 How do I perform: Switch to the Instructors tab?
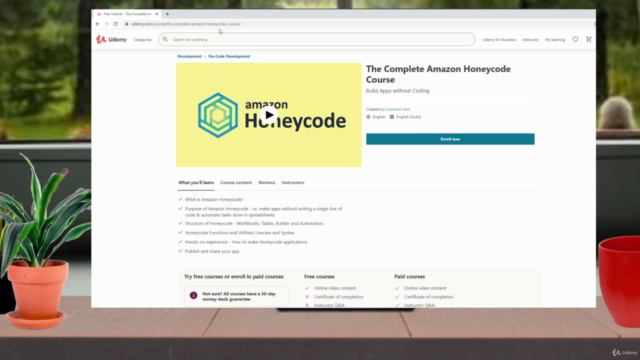tap(293, 183)
